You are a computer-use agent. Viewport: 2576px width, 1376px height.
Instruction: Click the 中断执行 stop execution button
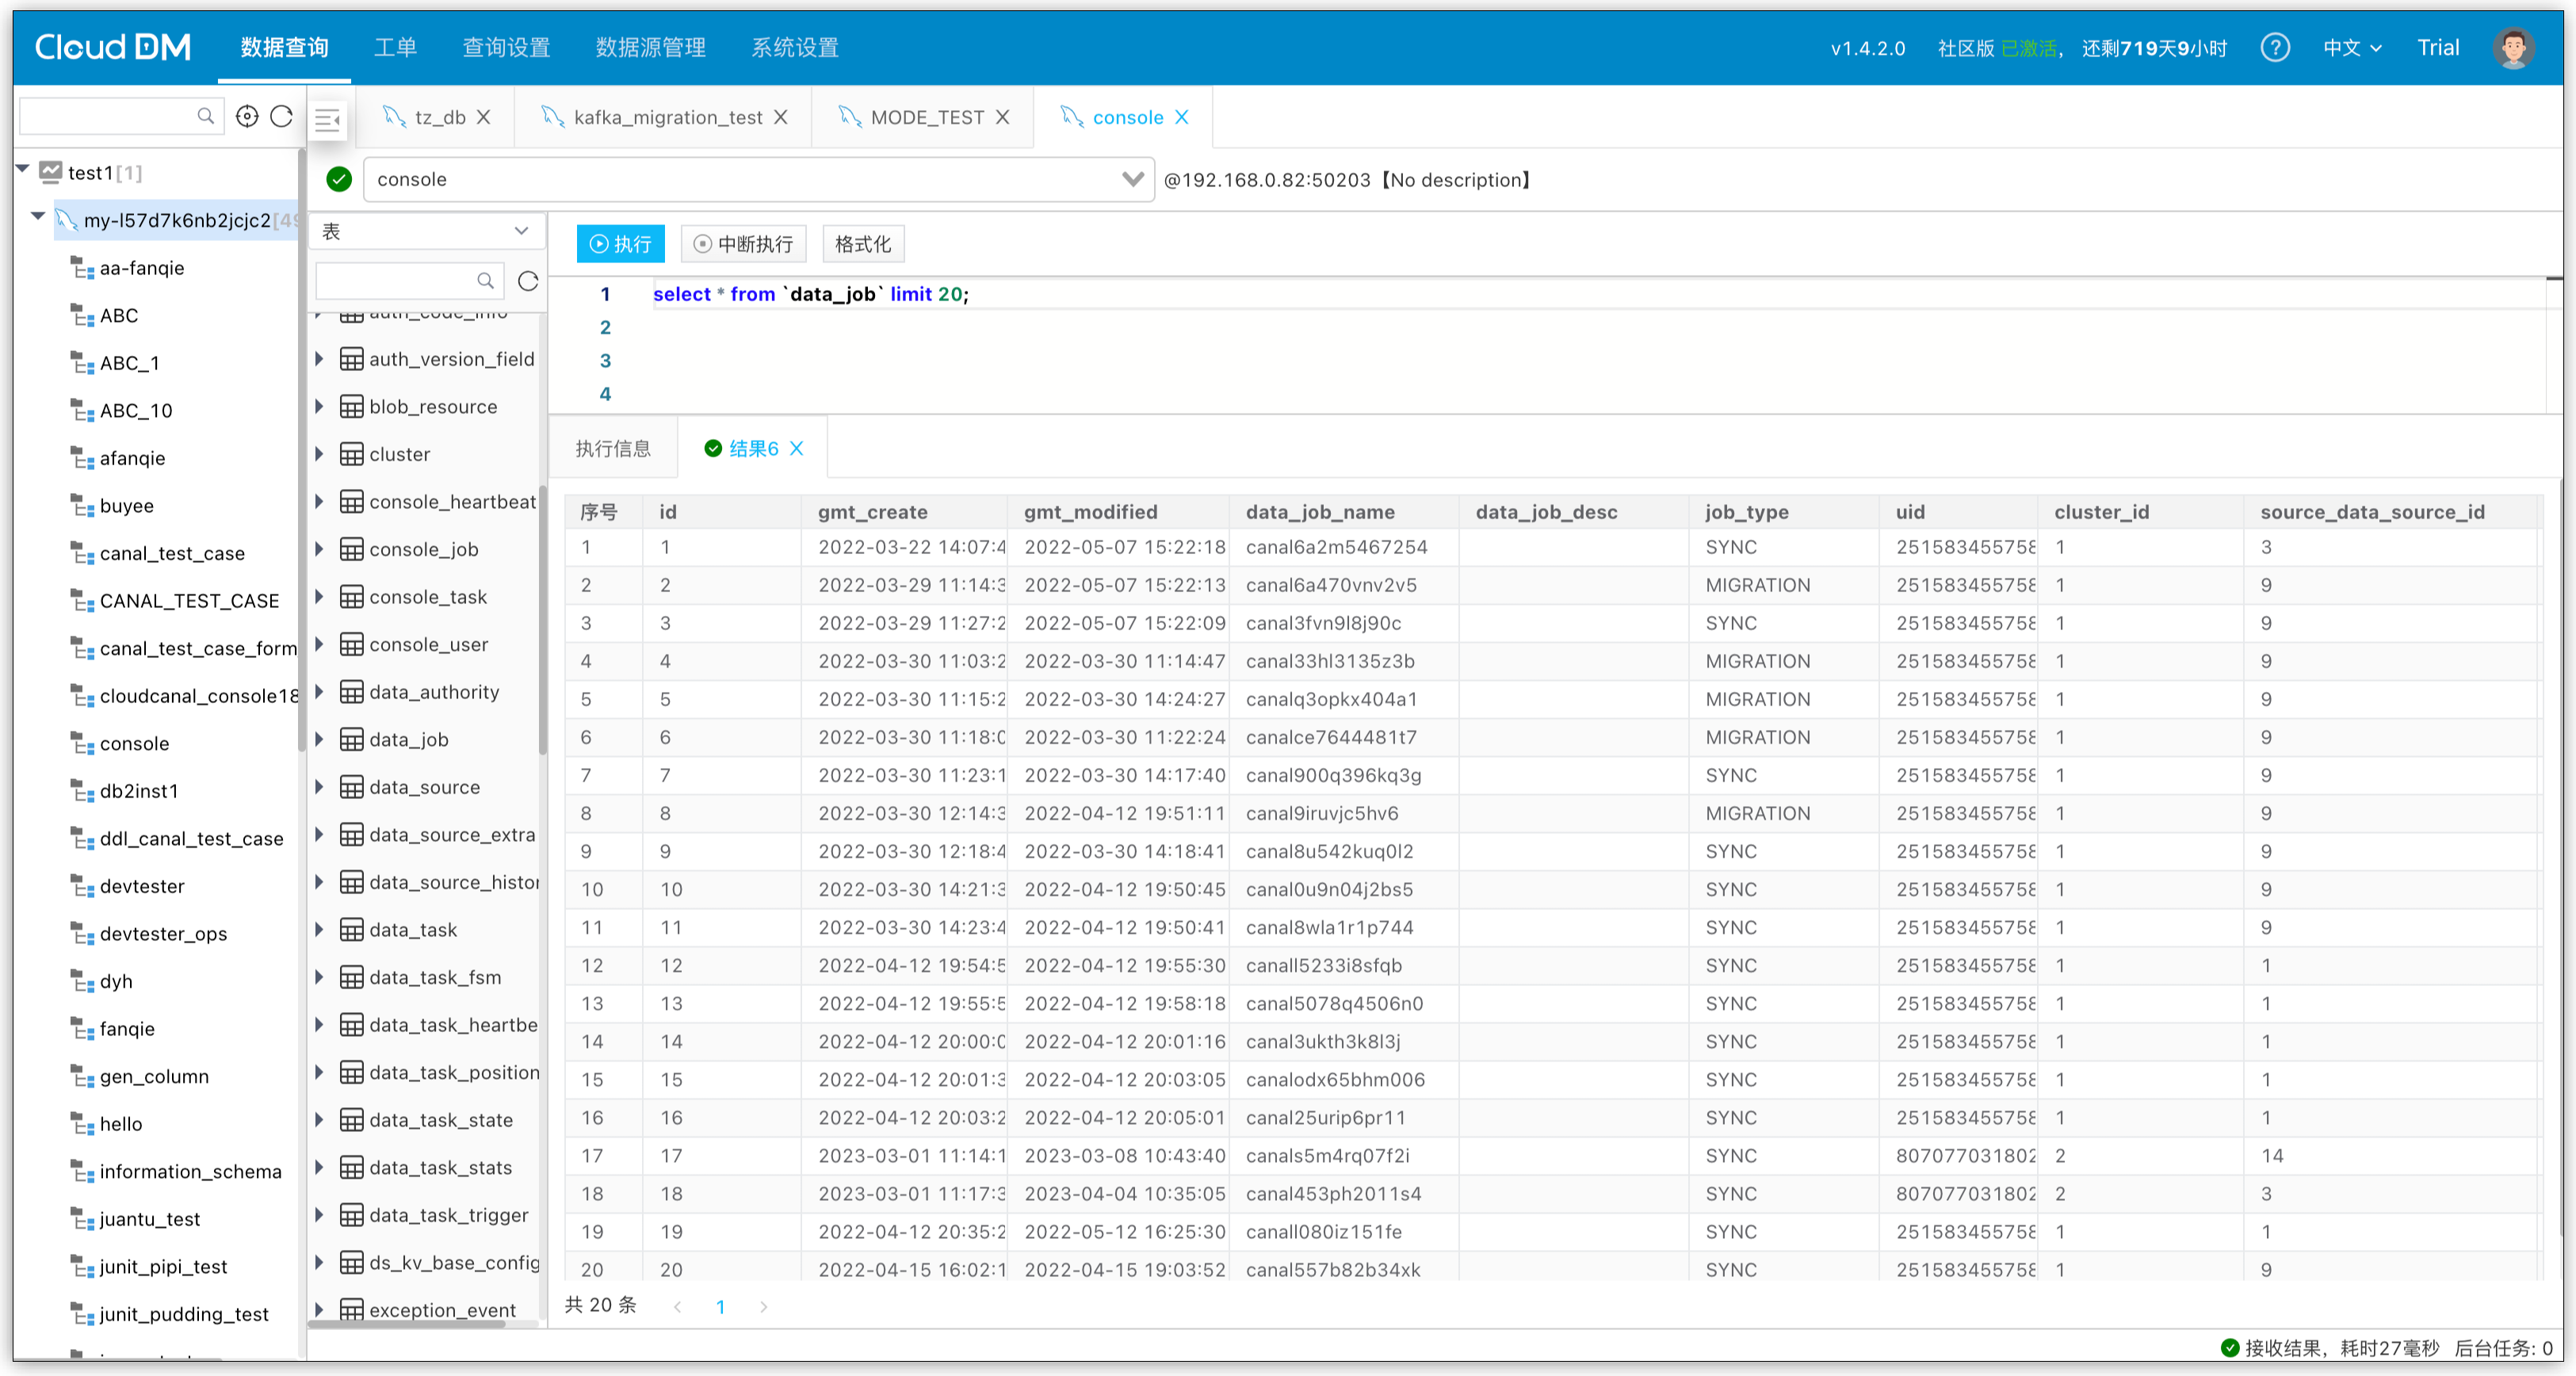[x=744, y=244]
